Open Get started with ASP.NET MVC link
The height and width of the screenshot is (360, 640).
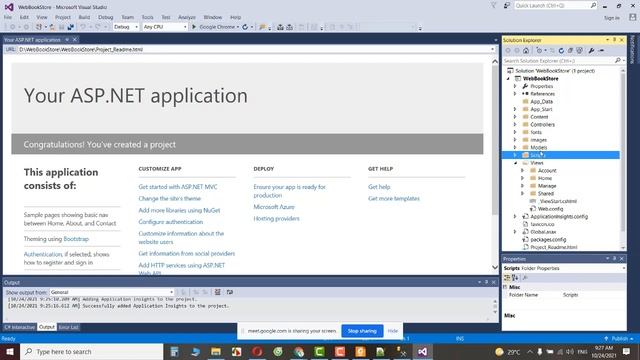pyautogui.click(x=178, y=187)
